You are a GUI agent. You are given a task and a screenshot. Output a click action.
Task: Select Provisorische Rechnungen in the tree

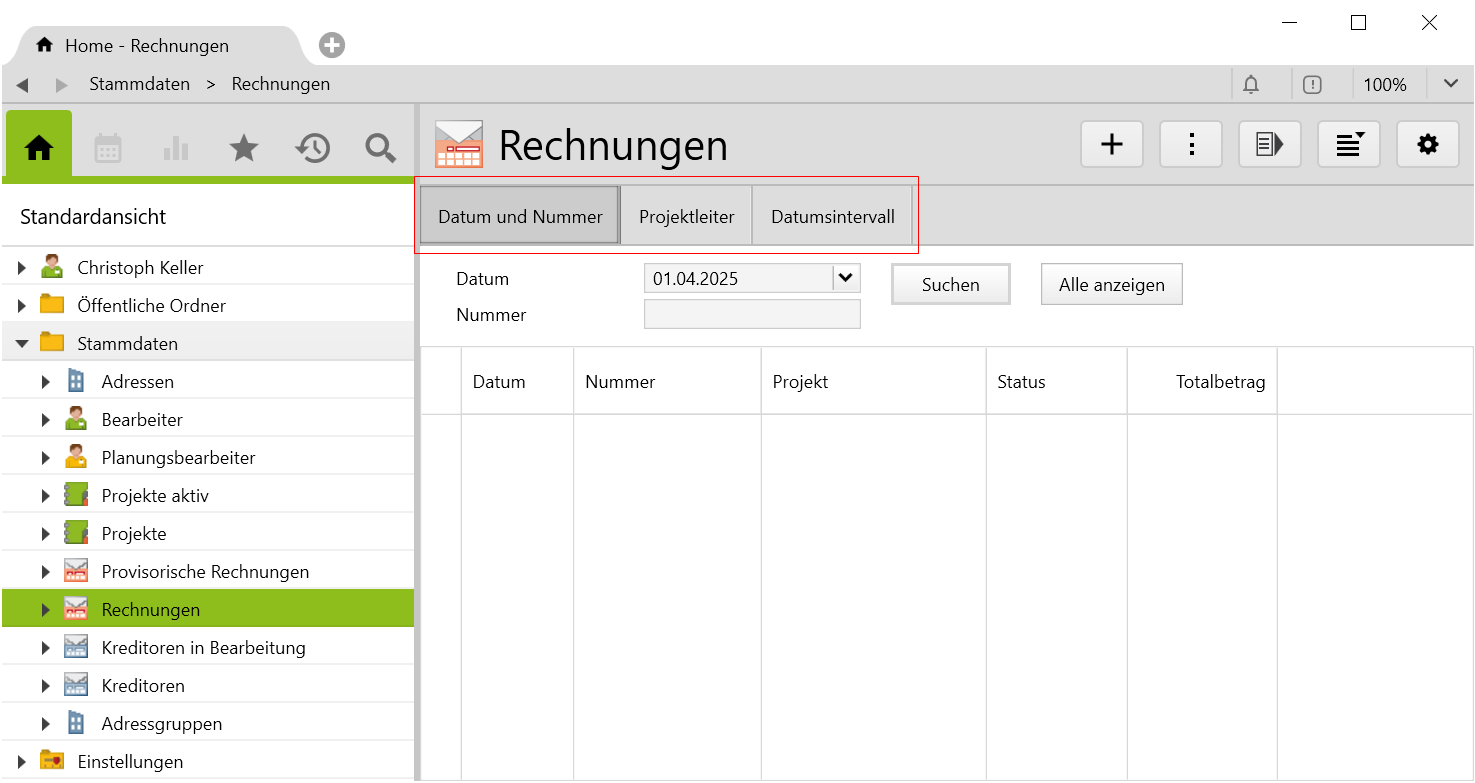[x=205, y=572]
